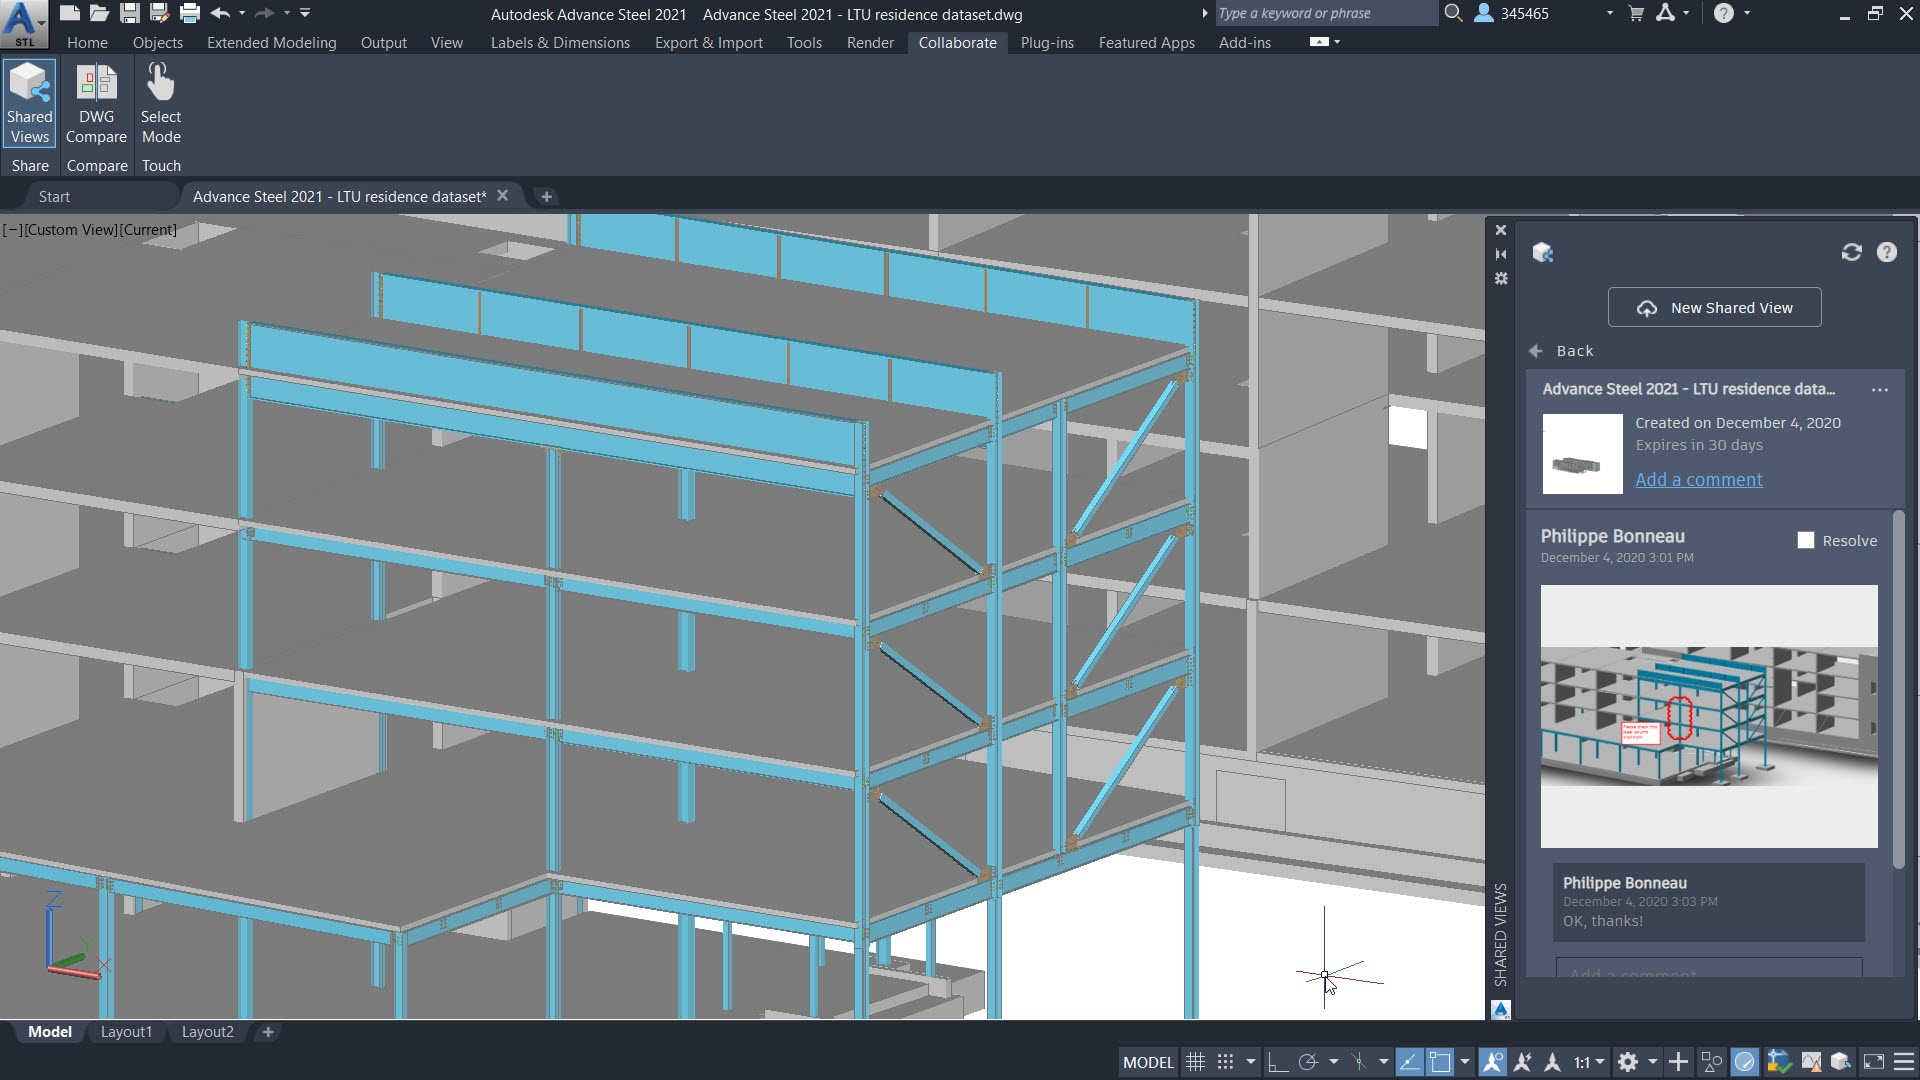Image resolution: width=1920 pixels, height=1080 pixels.
Task: Open Shared Views palette help icon
Action: click(x=1886, y=252)
